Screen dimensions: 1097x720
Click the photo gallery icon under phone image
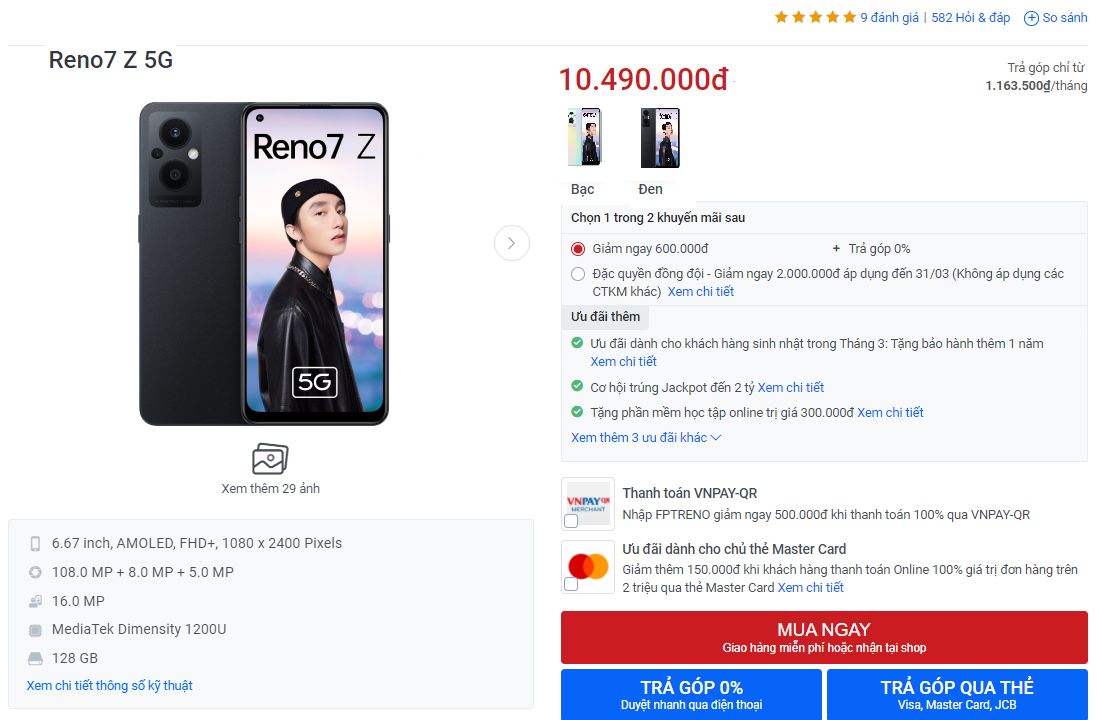click(x=270, y=459)
